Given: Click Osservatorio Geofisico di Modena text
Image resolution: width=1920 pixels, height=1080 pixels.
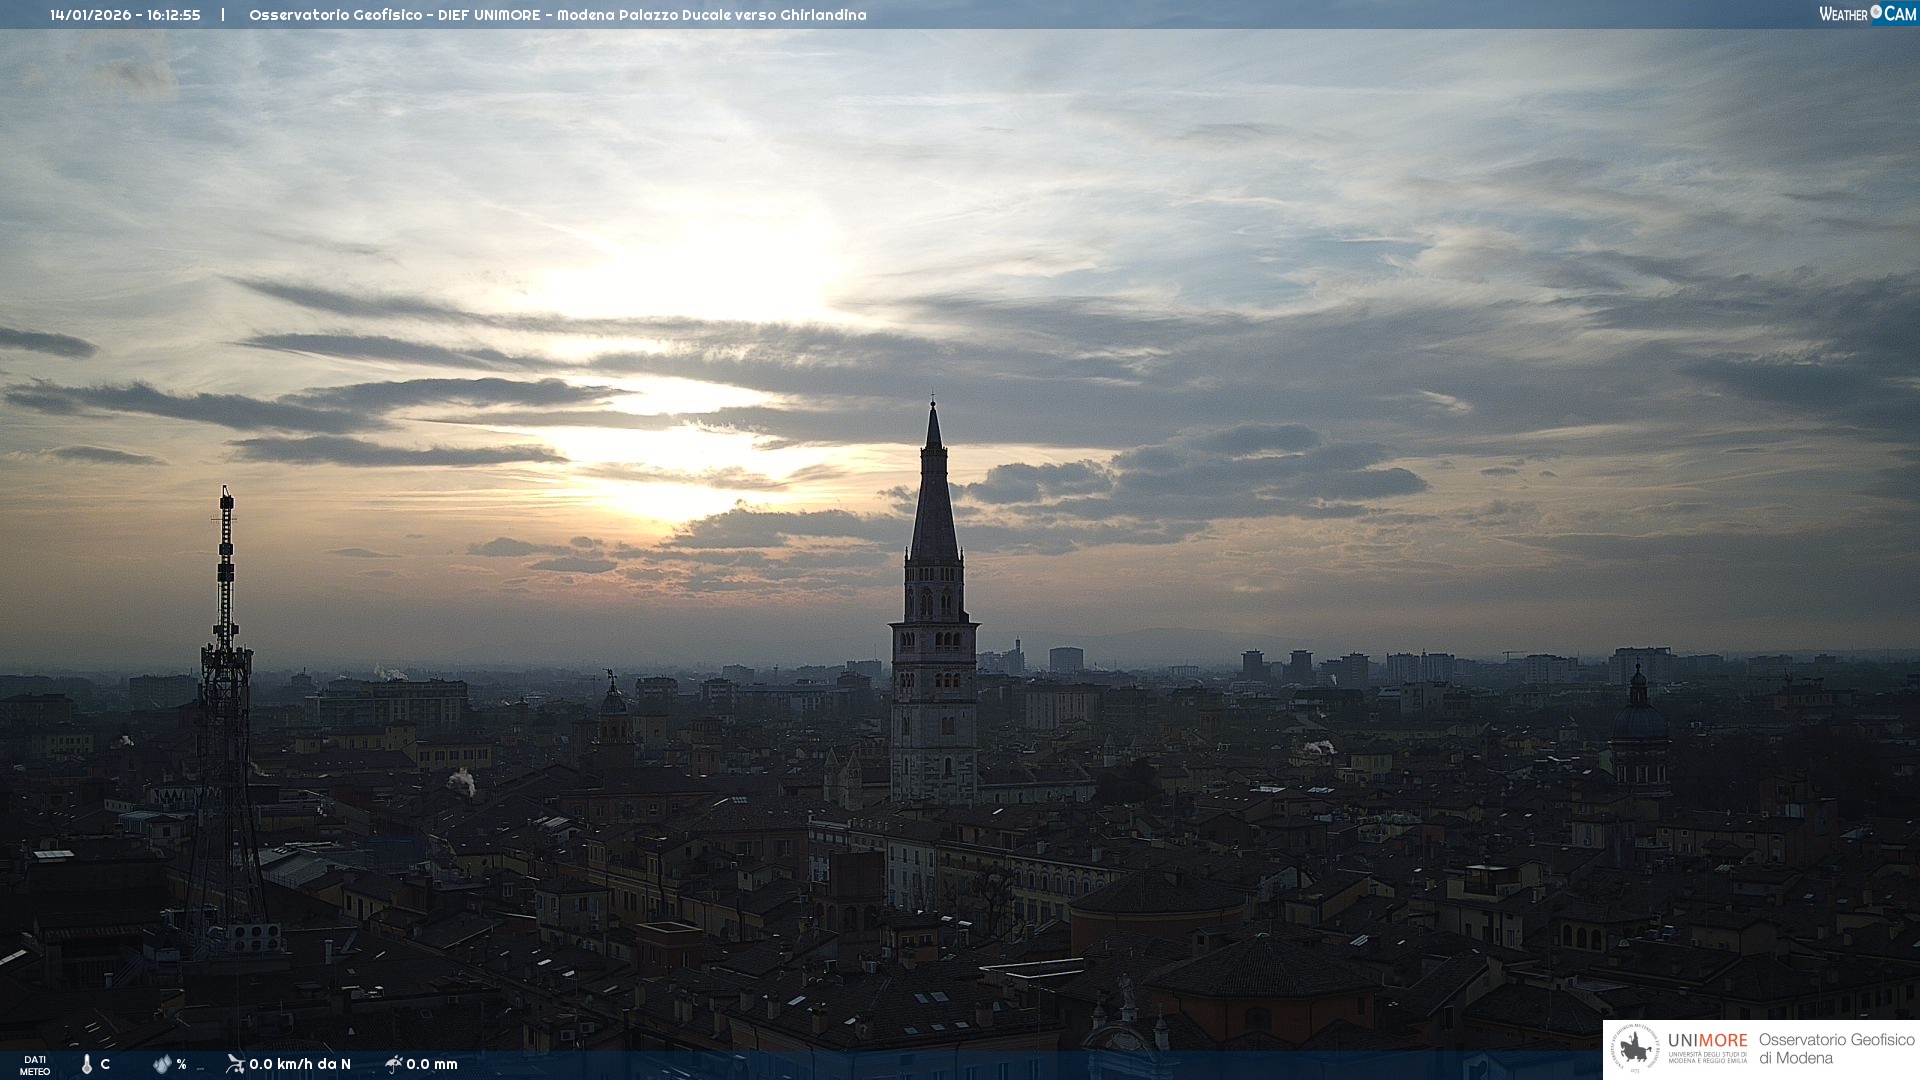Looking at the screenshot, I should pyautogui.click(x=1836, y=1049).
